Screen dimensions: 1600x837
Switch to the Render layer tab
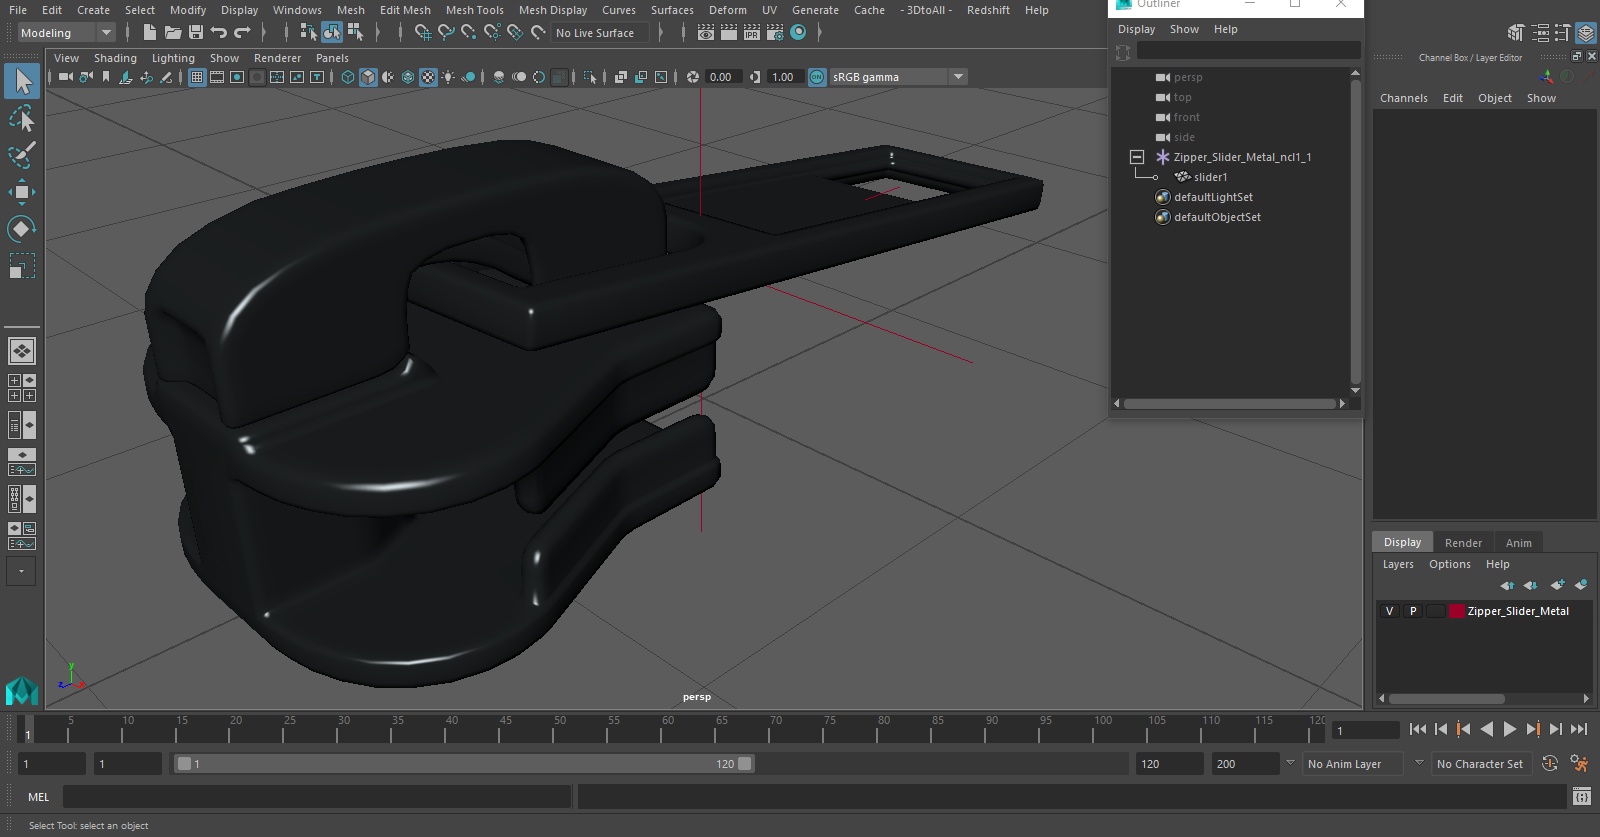click(1463, 543)
